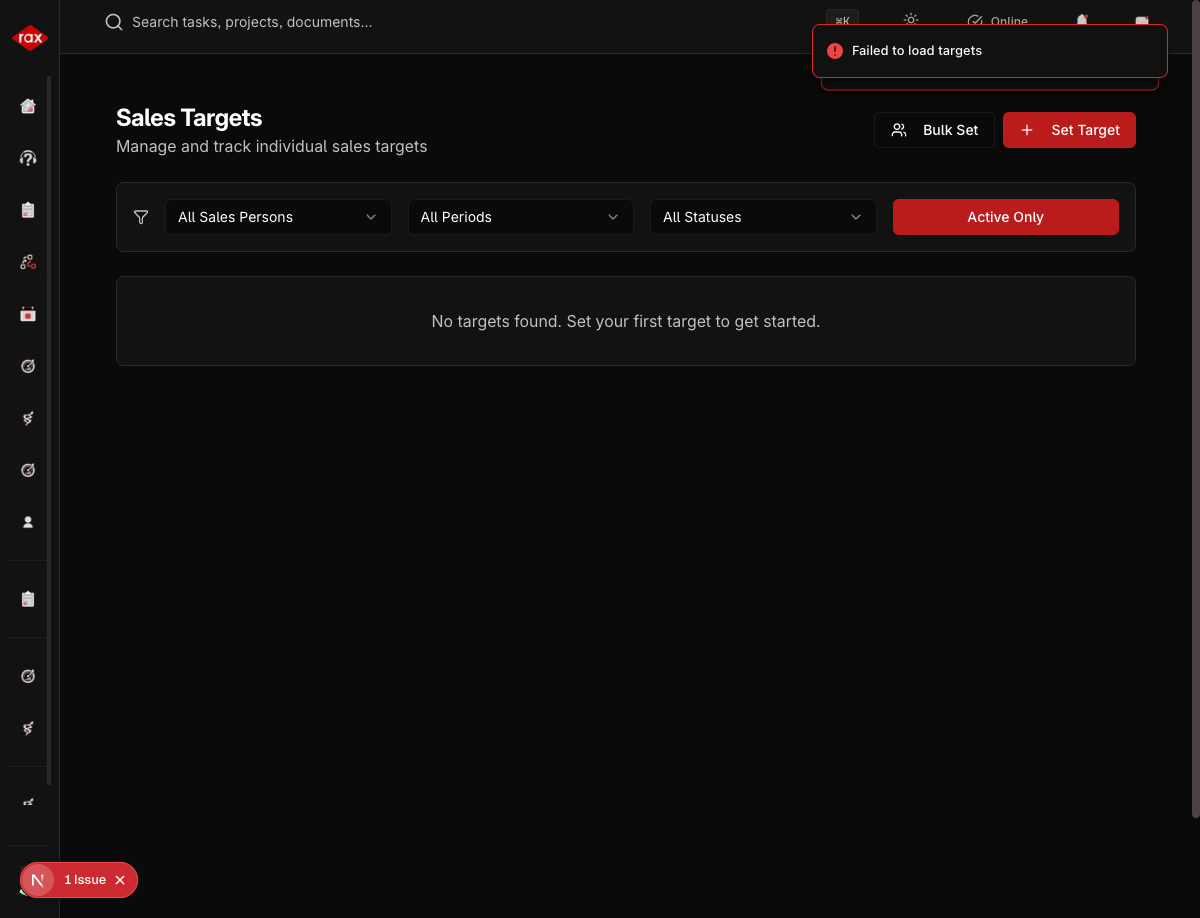Select the workflow nodes icon in sidebar

click(27, 261)
